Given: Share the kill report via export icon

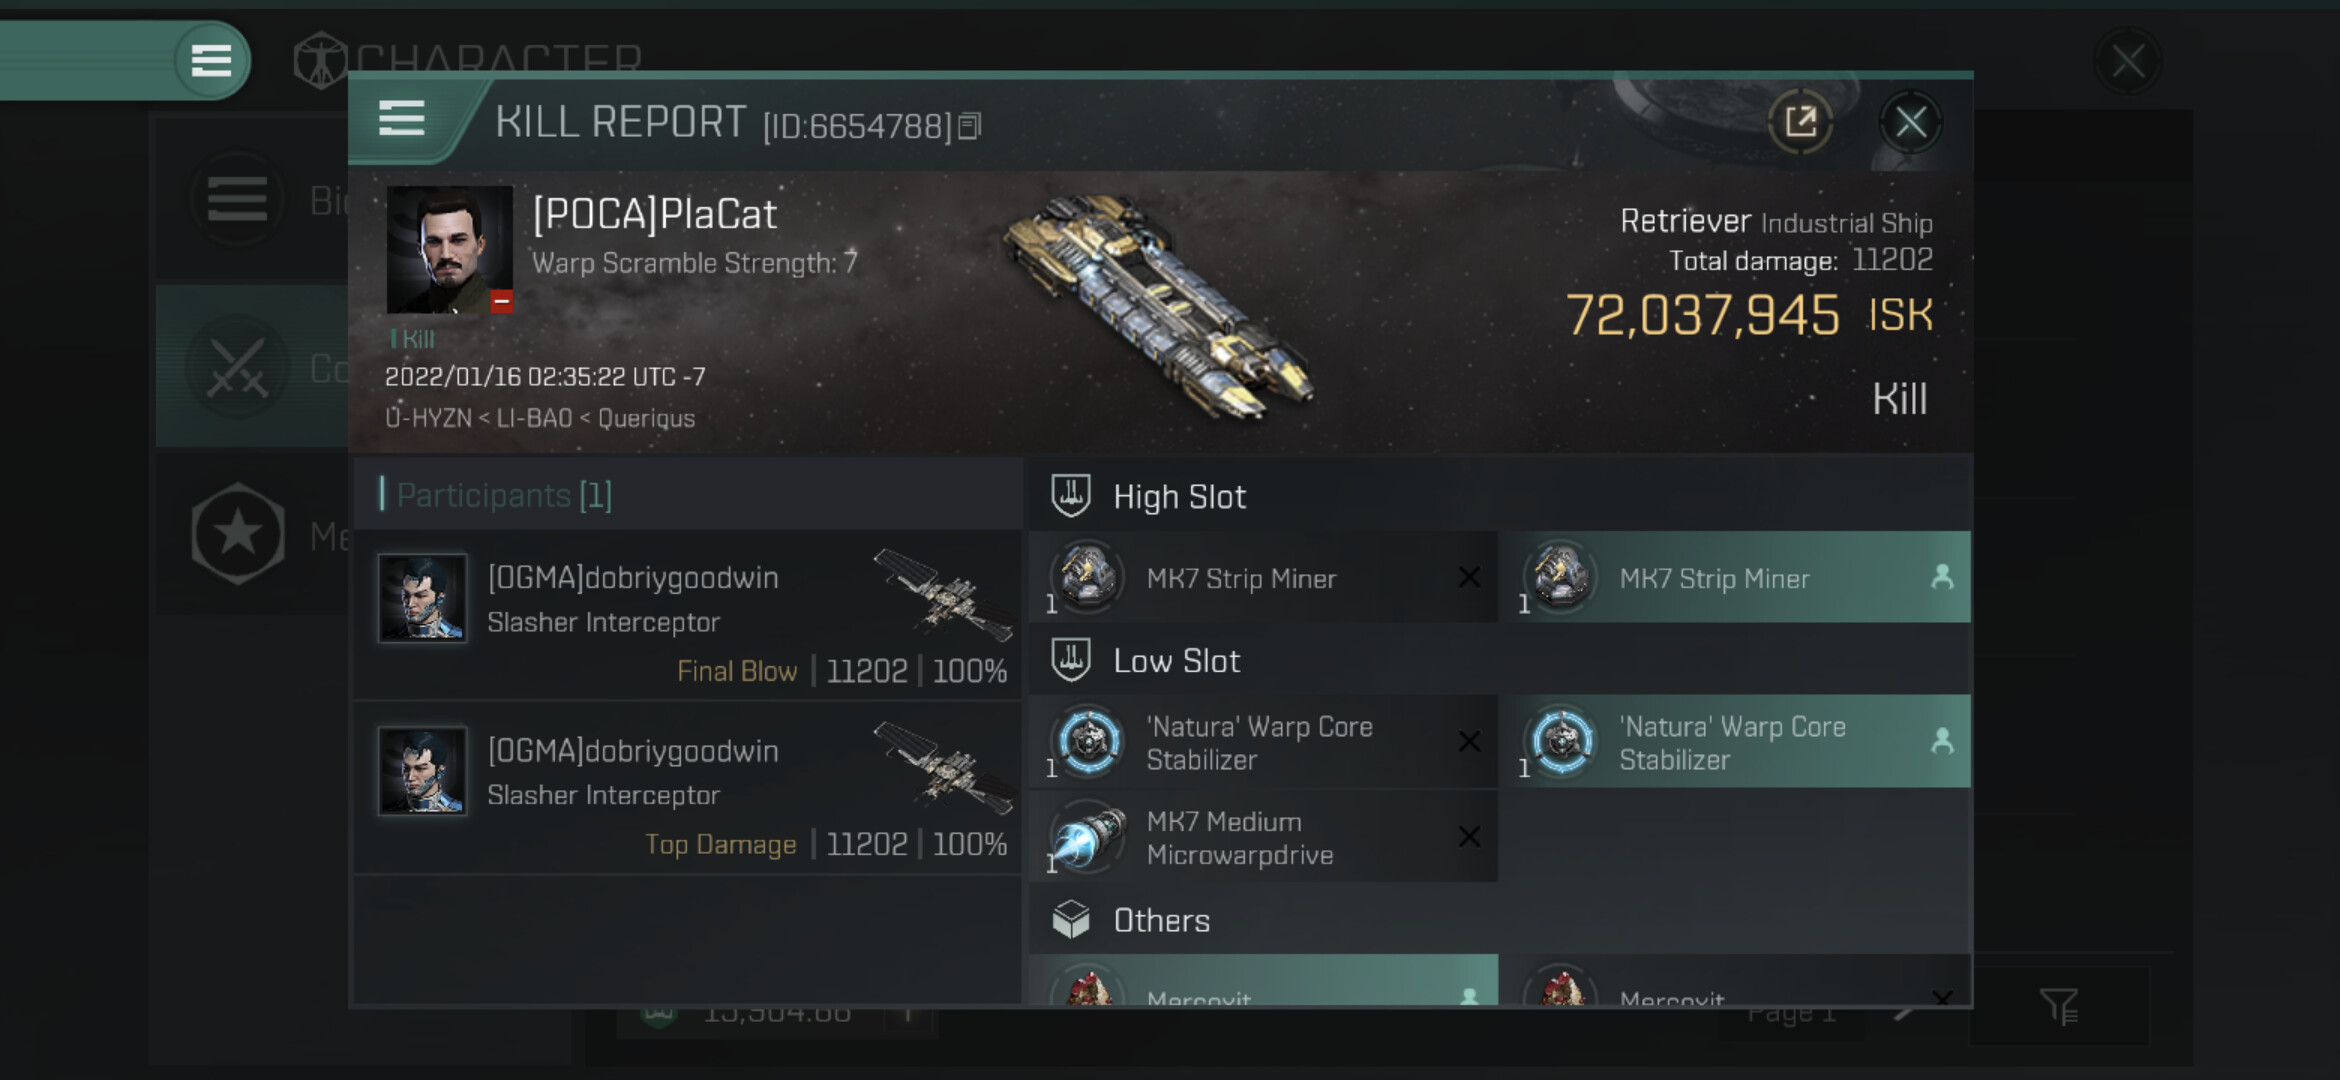Looking at the screenshot, I should [1800, 123].
